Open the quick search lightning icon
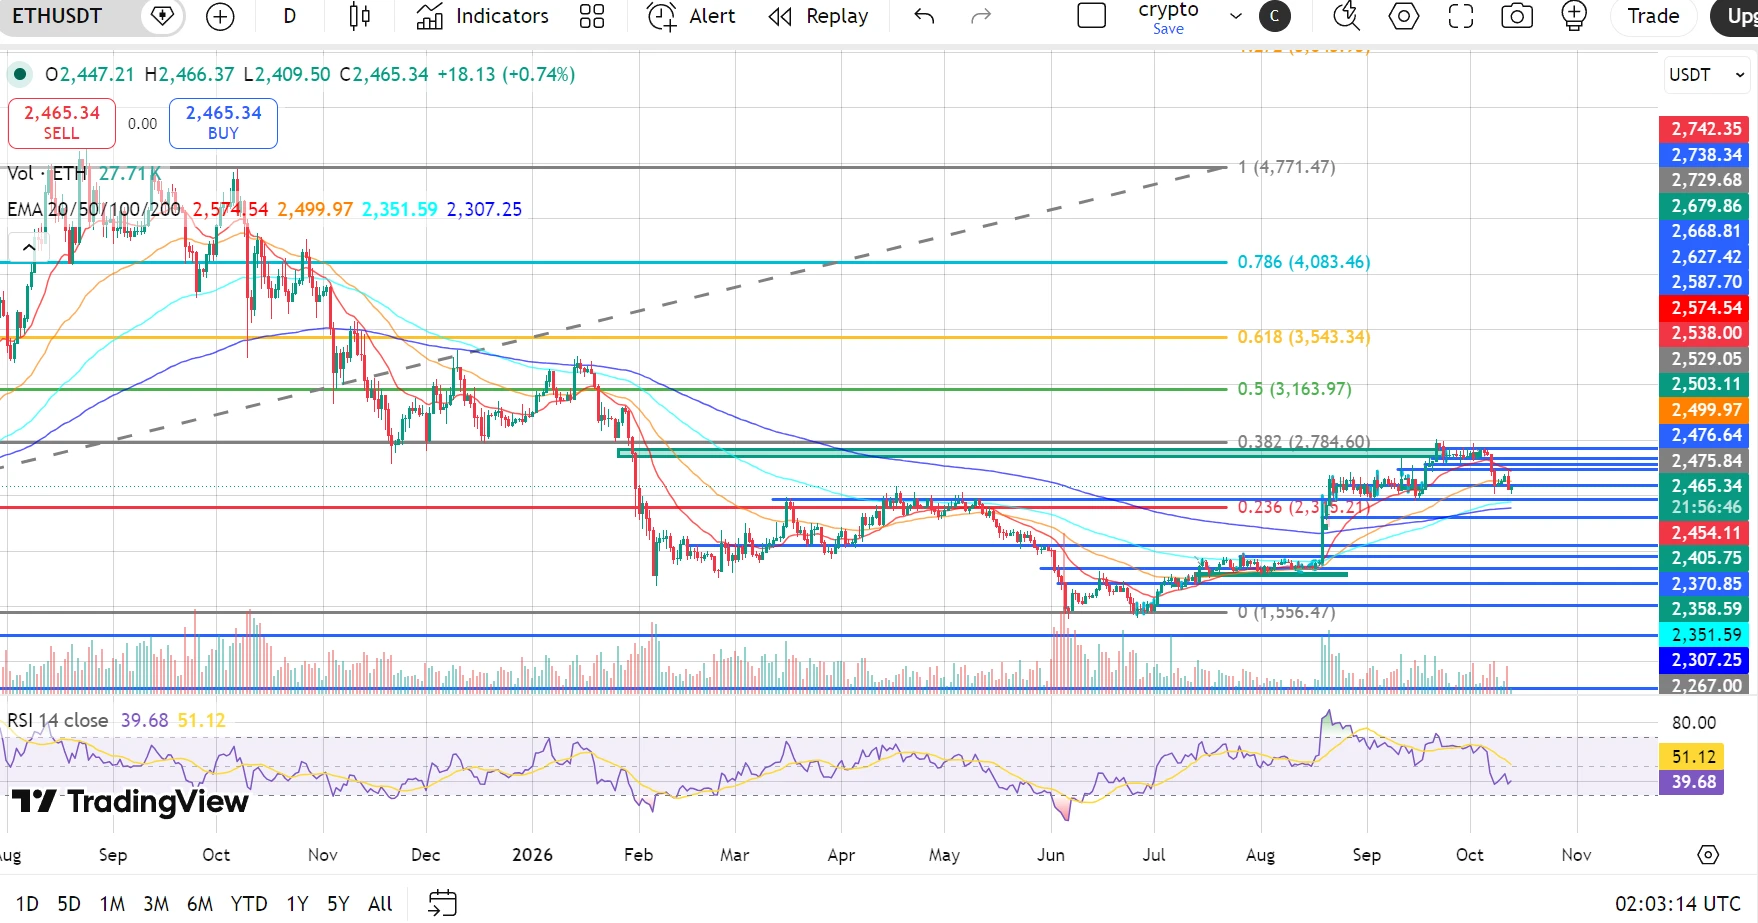Image resolution: width=1758 pixels, height=923 pixels. [1347, 16]
